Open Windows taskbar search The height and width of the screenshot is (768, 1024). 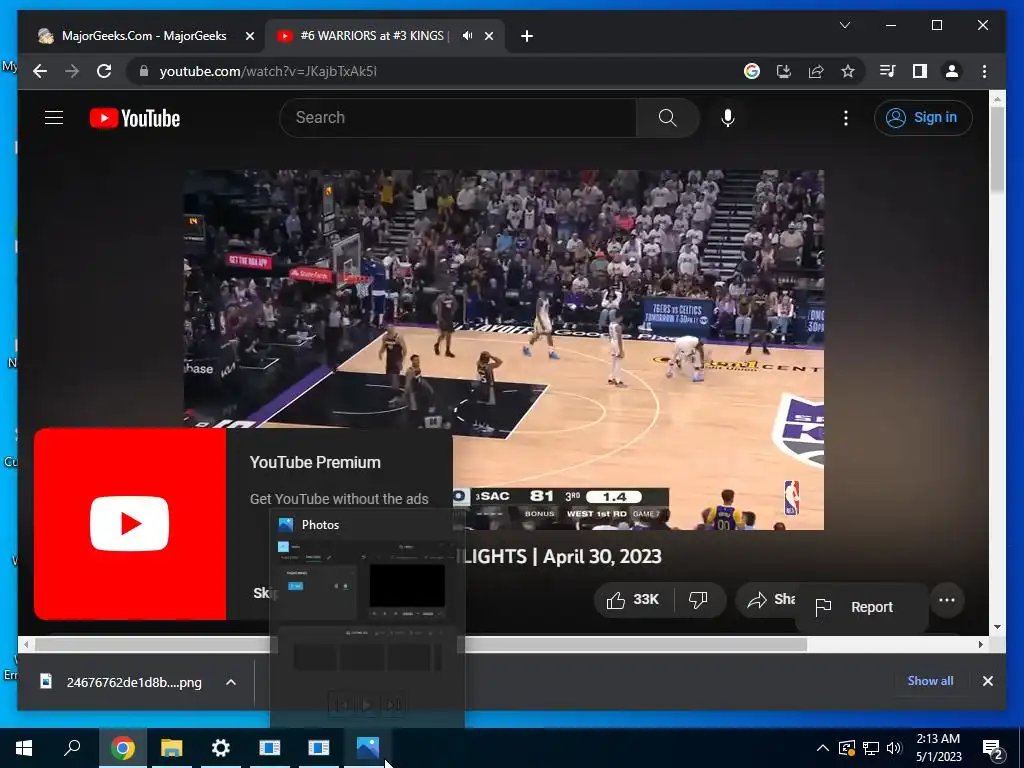(x=72, y=748)
